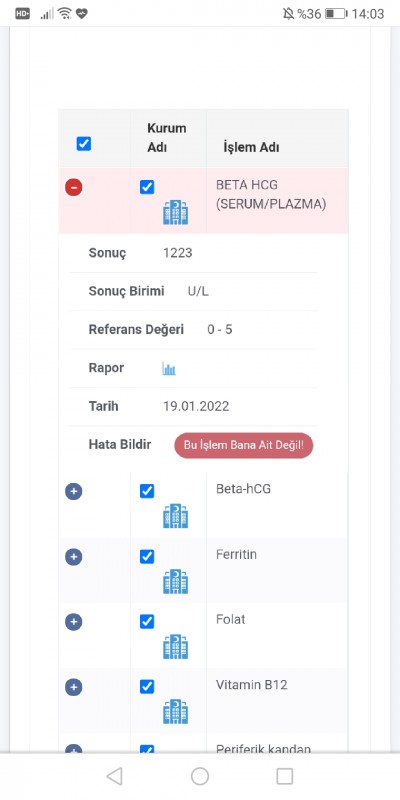
Task: Open the Rapor chart icon
Action: (169, 368)
